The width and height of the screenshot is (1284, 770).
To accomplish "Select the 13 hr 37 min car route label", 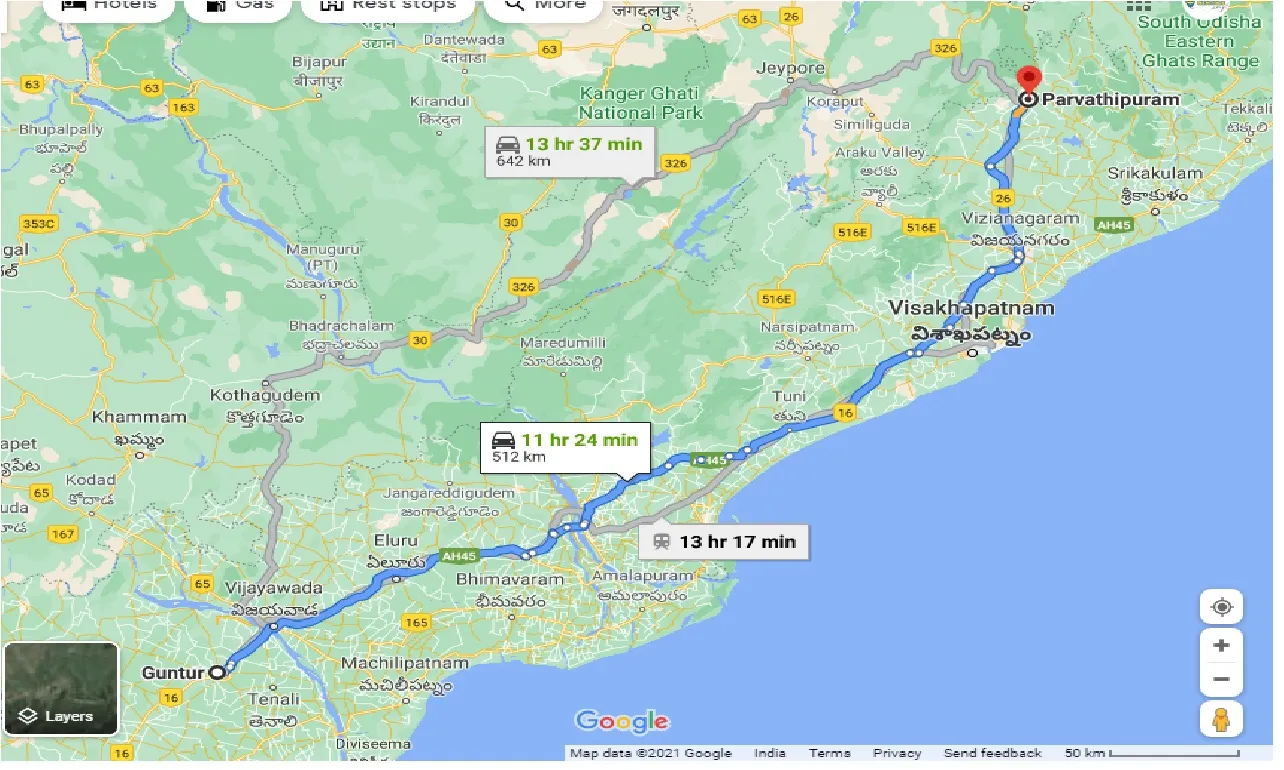I will coord(571,151).
